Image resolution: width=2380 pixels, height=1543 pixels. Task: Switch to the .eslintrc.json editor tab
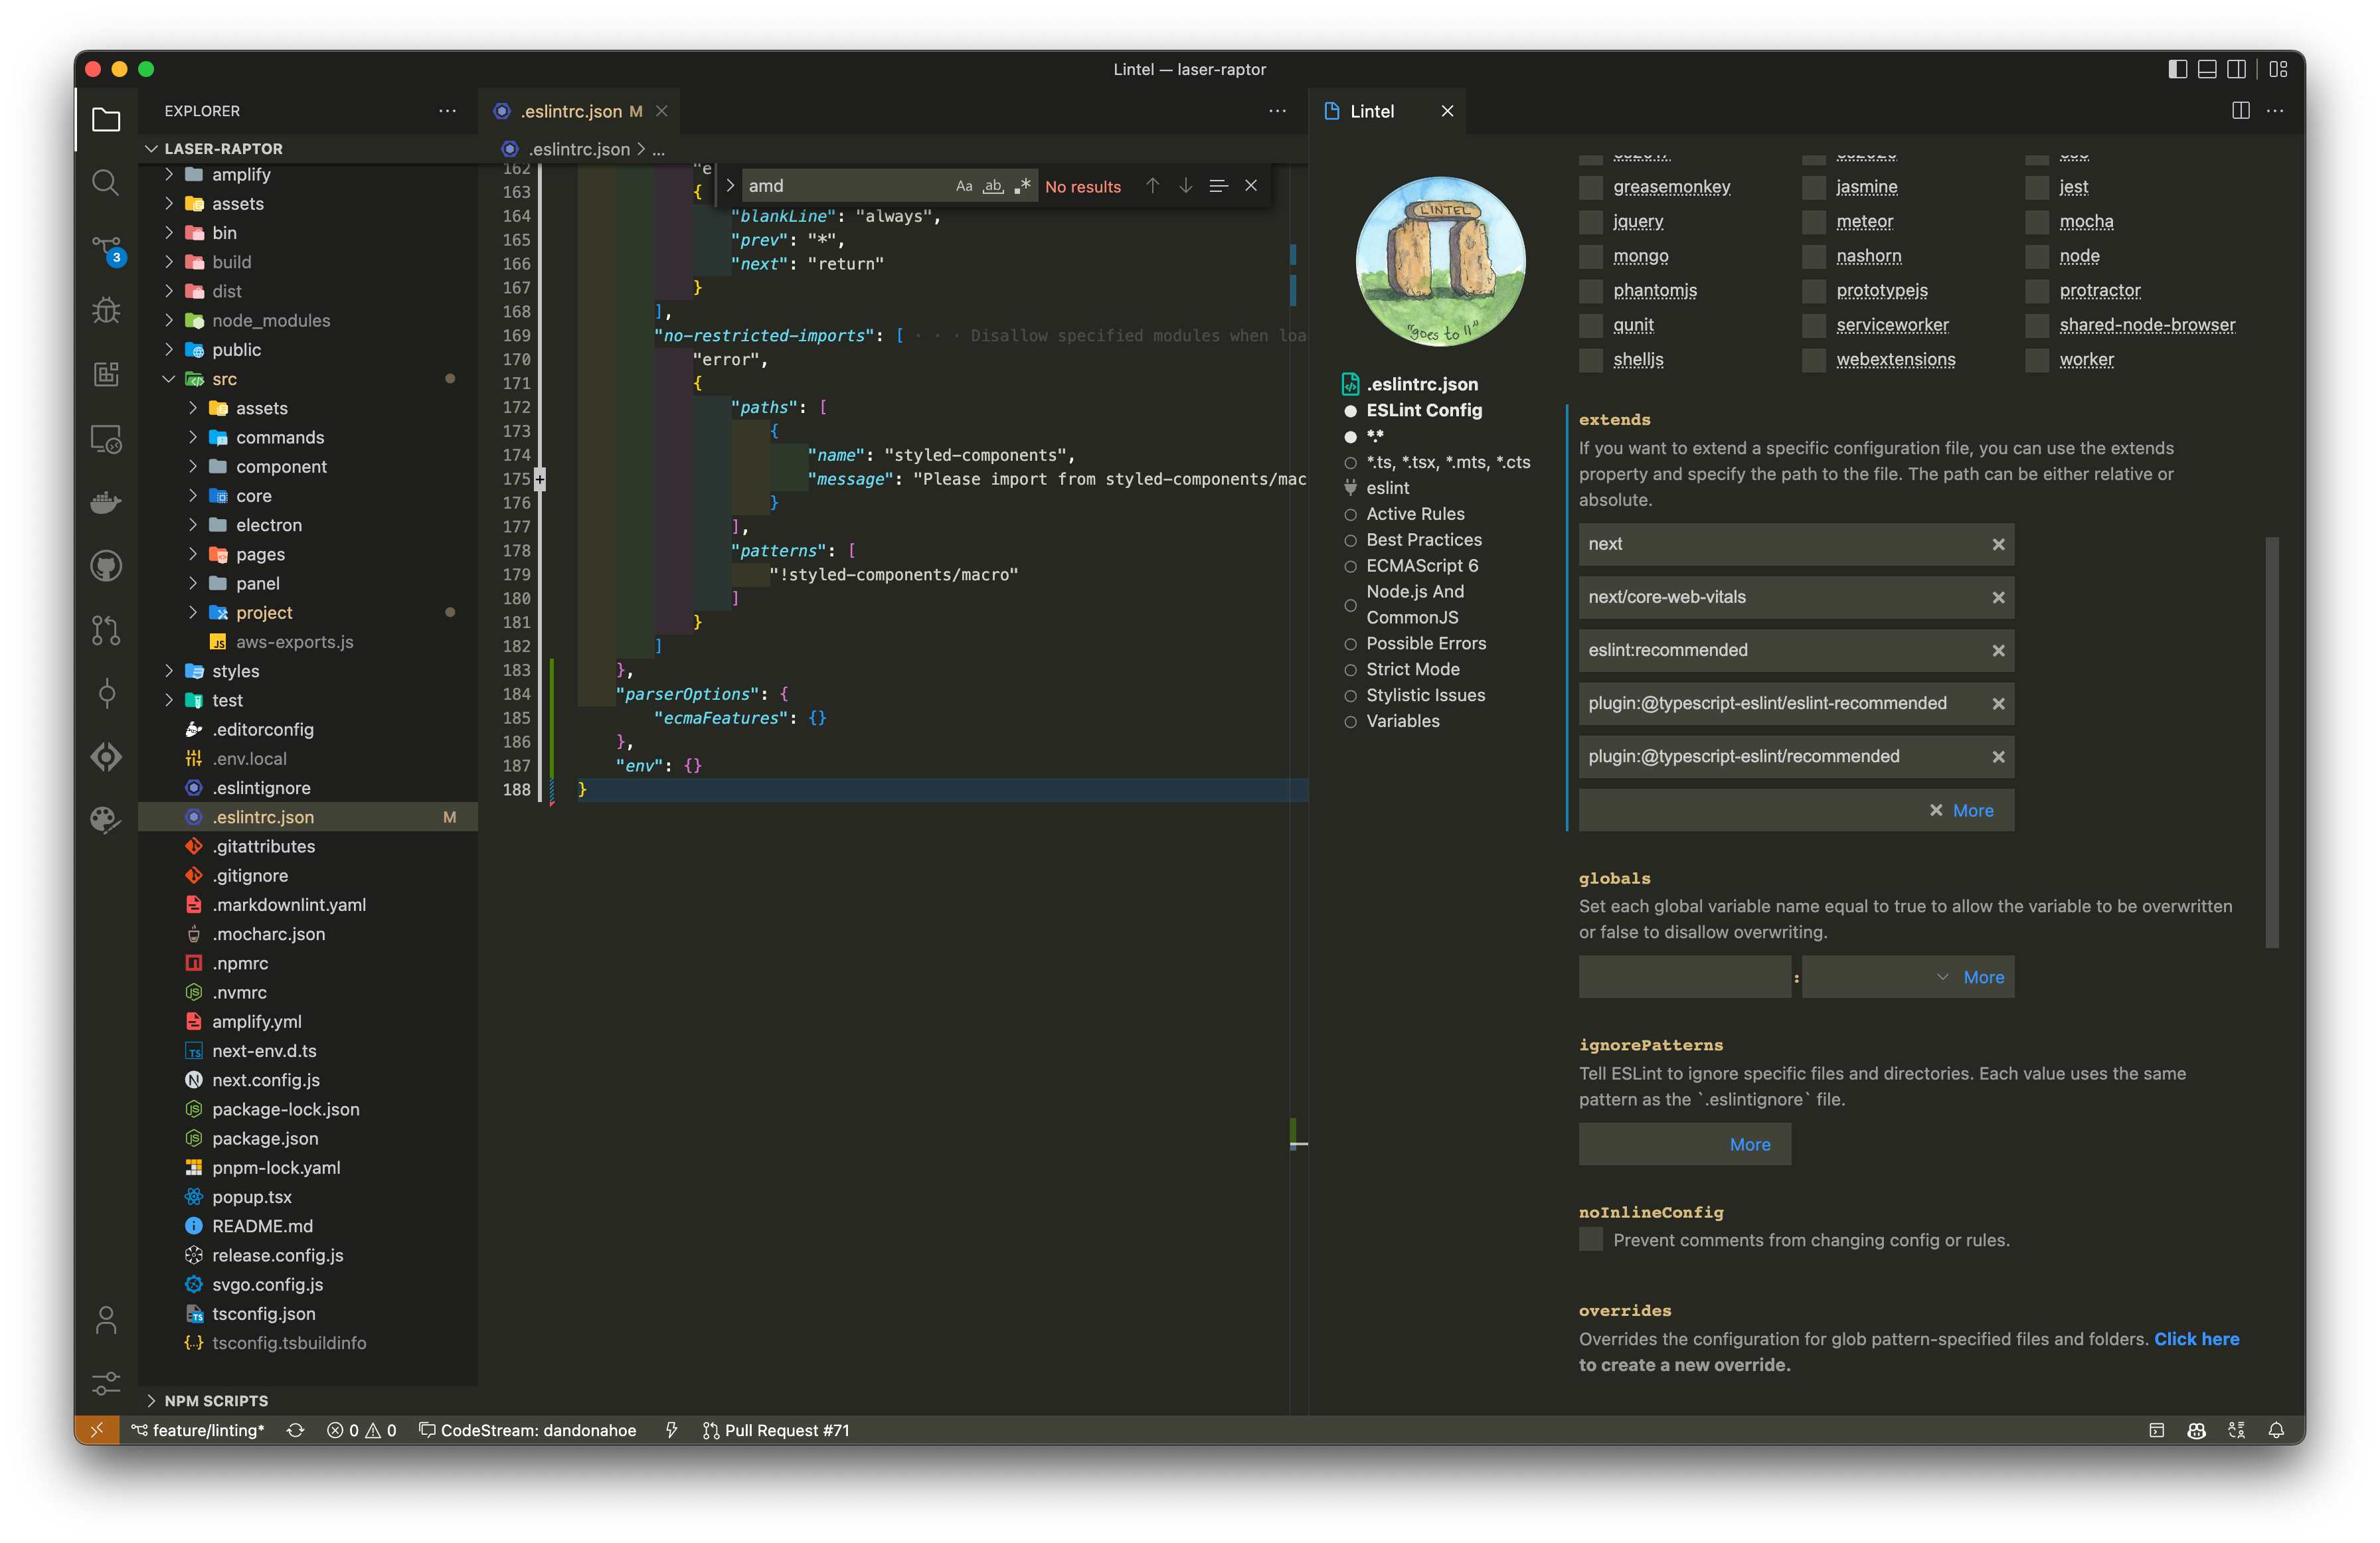pyautogui.click(x=579, y=111)
